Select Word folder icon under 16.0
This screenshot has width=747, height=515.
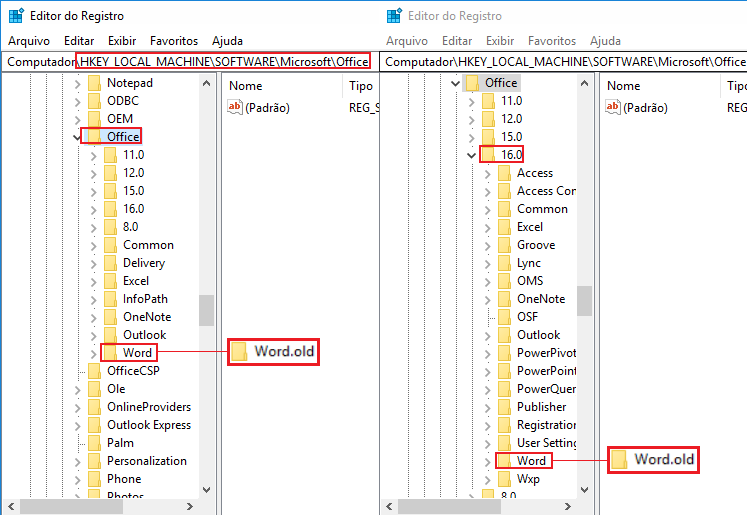pos(504,461)
